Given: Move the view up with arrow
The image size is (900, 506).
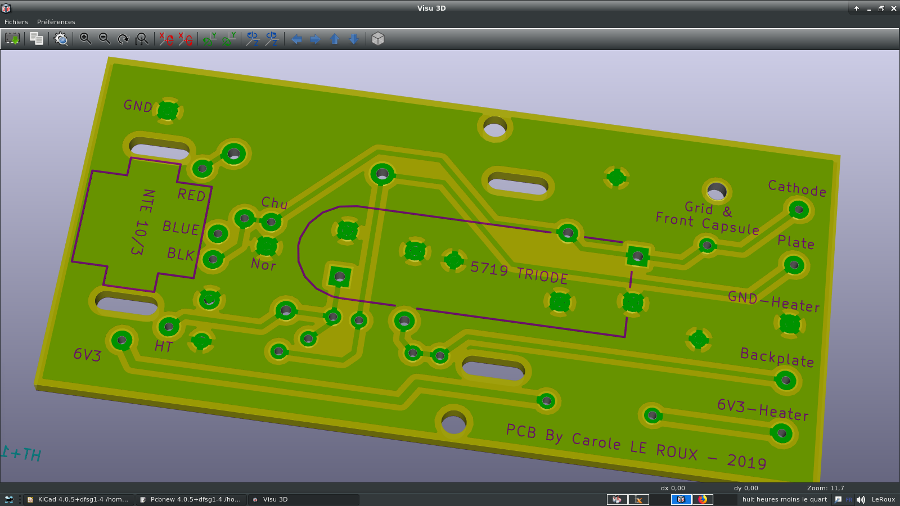Looking at the screenshot, I should 334,39.
